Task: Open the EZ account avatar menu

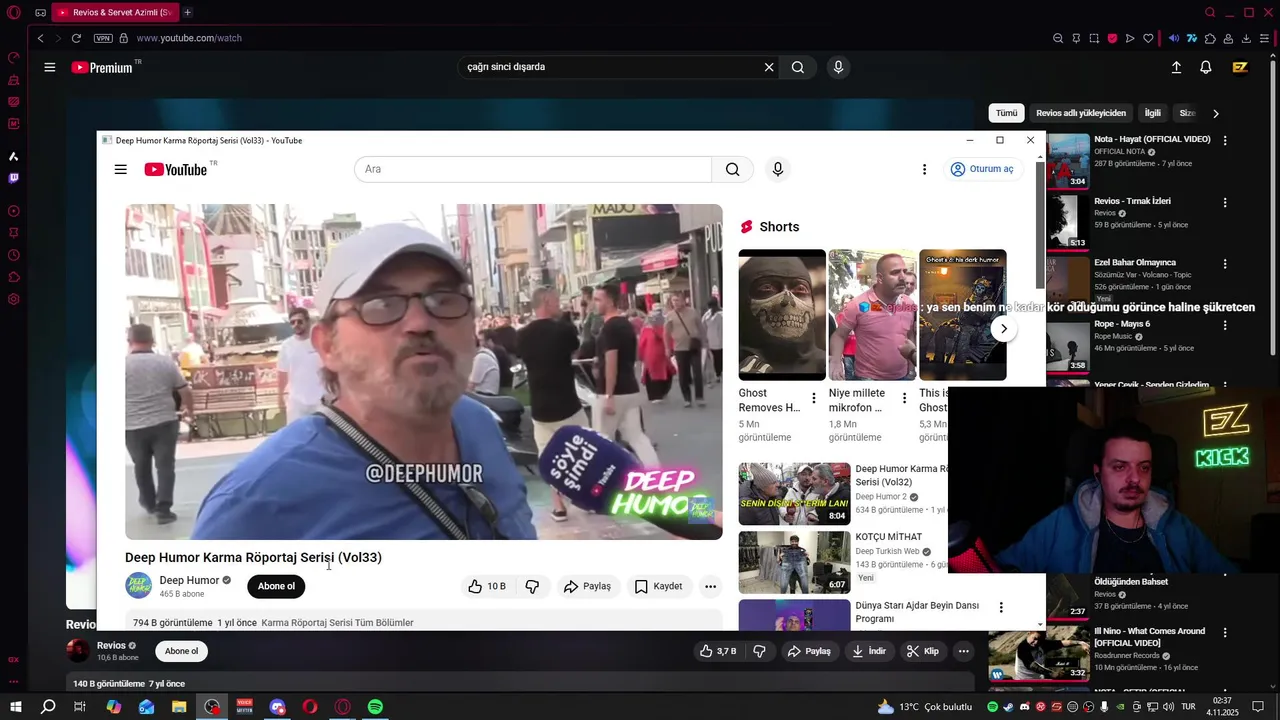Action: (x=1240, y=67)
